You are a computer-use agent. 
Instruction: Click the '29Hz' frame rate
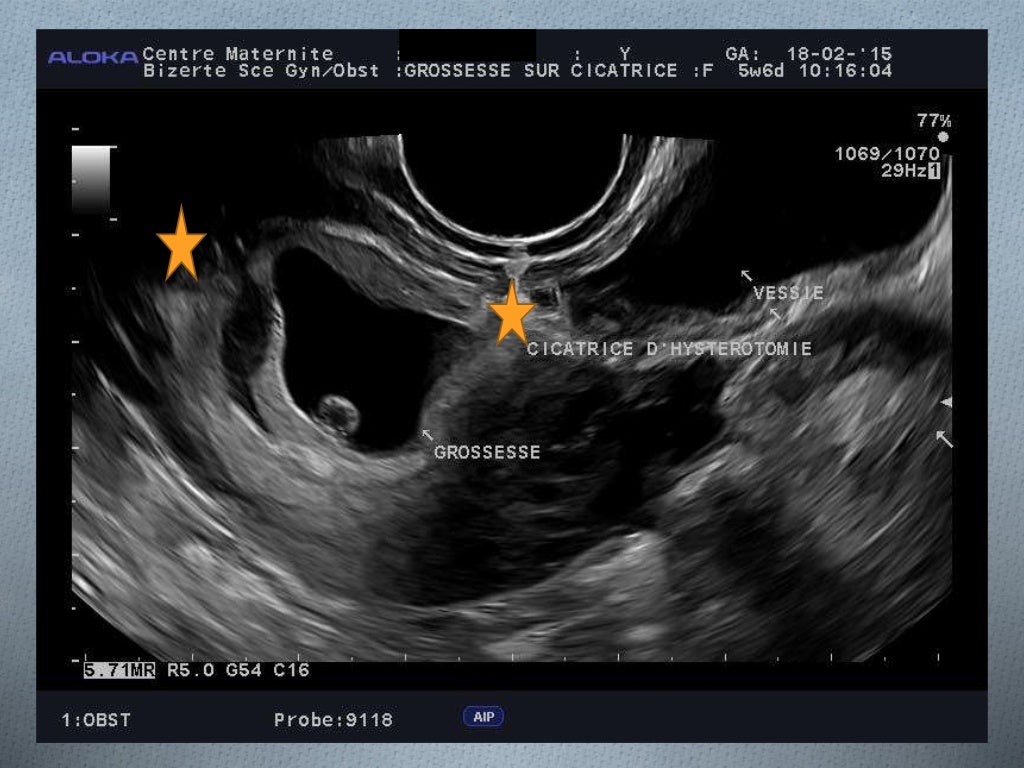pos(904,171)
